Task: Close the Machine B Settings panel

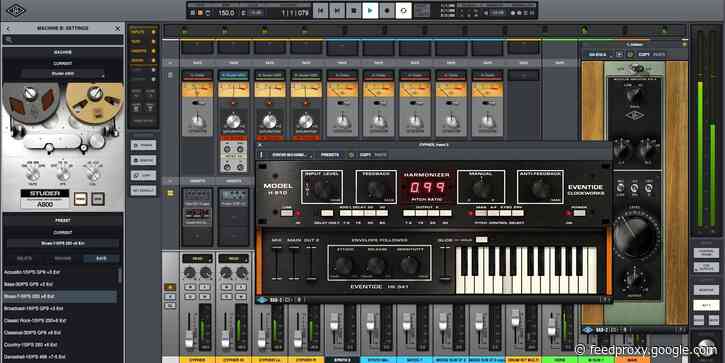Action: pyautogui.click(x=117, y=29)
